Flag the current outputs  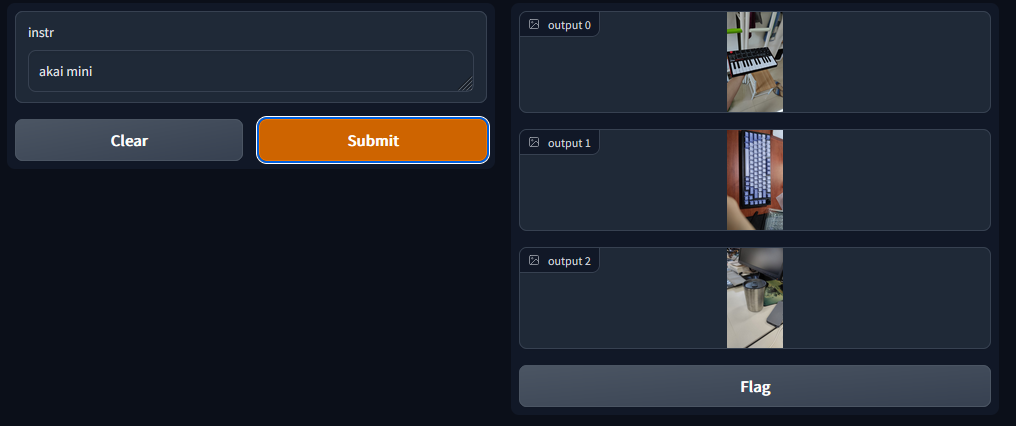point(755,386)
